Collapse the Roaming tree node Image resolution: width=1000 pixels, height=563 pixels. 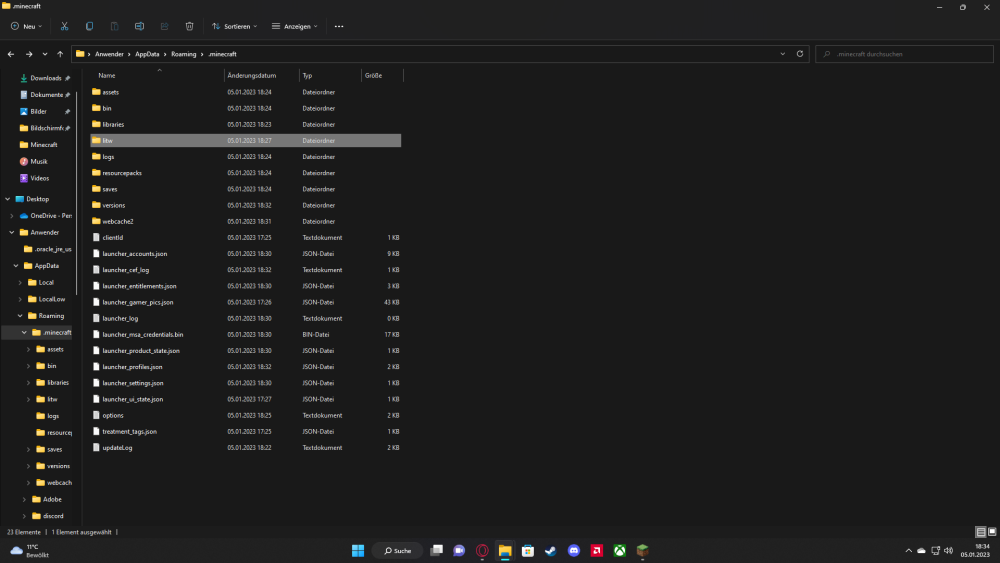point(20,316)
